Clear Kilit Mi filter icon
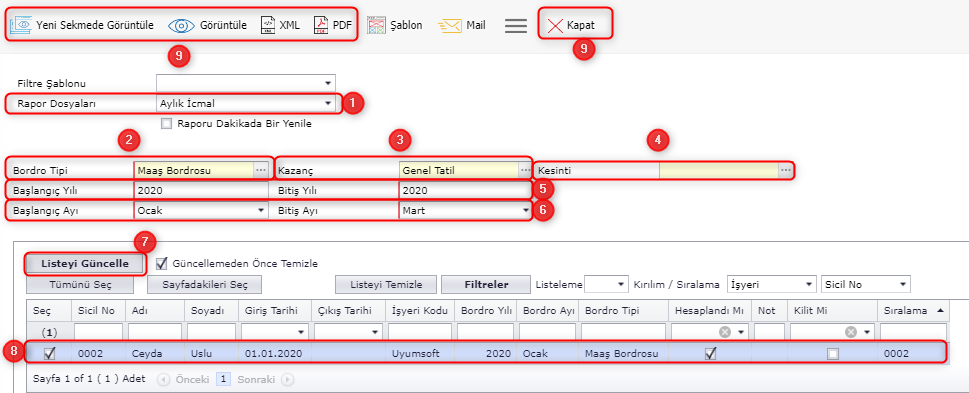Image resolution: width=969 pixels, height=393 pixels. pos(851,332)
